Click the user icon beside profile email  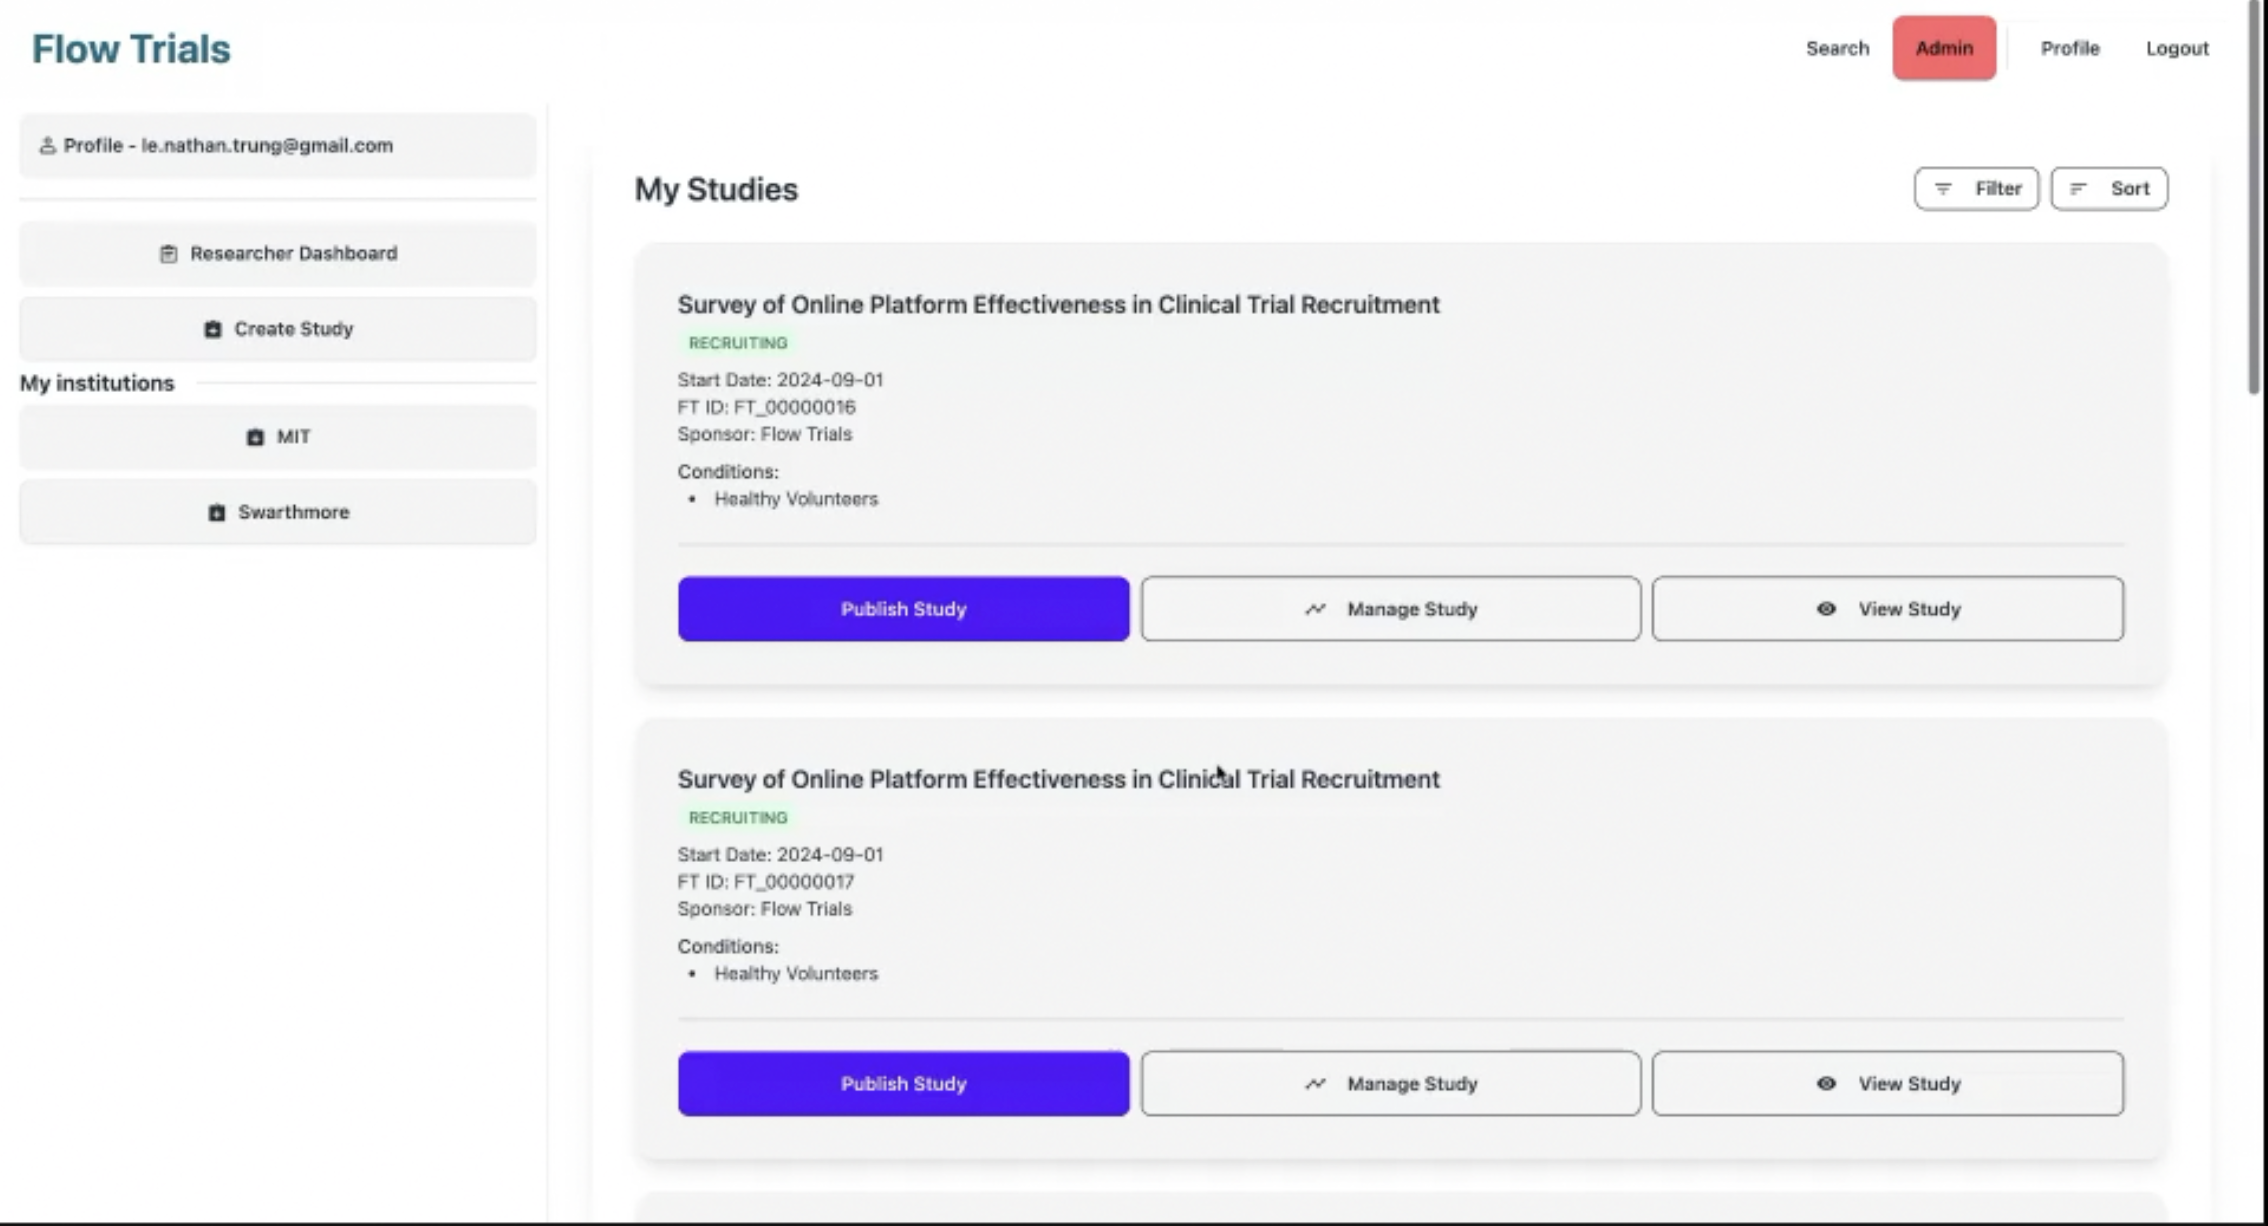(47, 146)
